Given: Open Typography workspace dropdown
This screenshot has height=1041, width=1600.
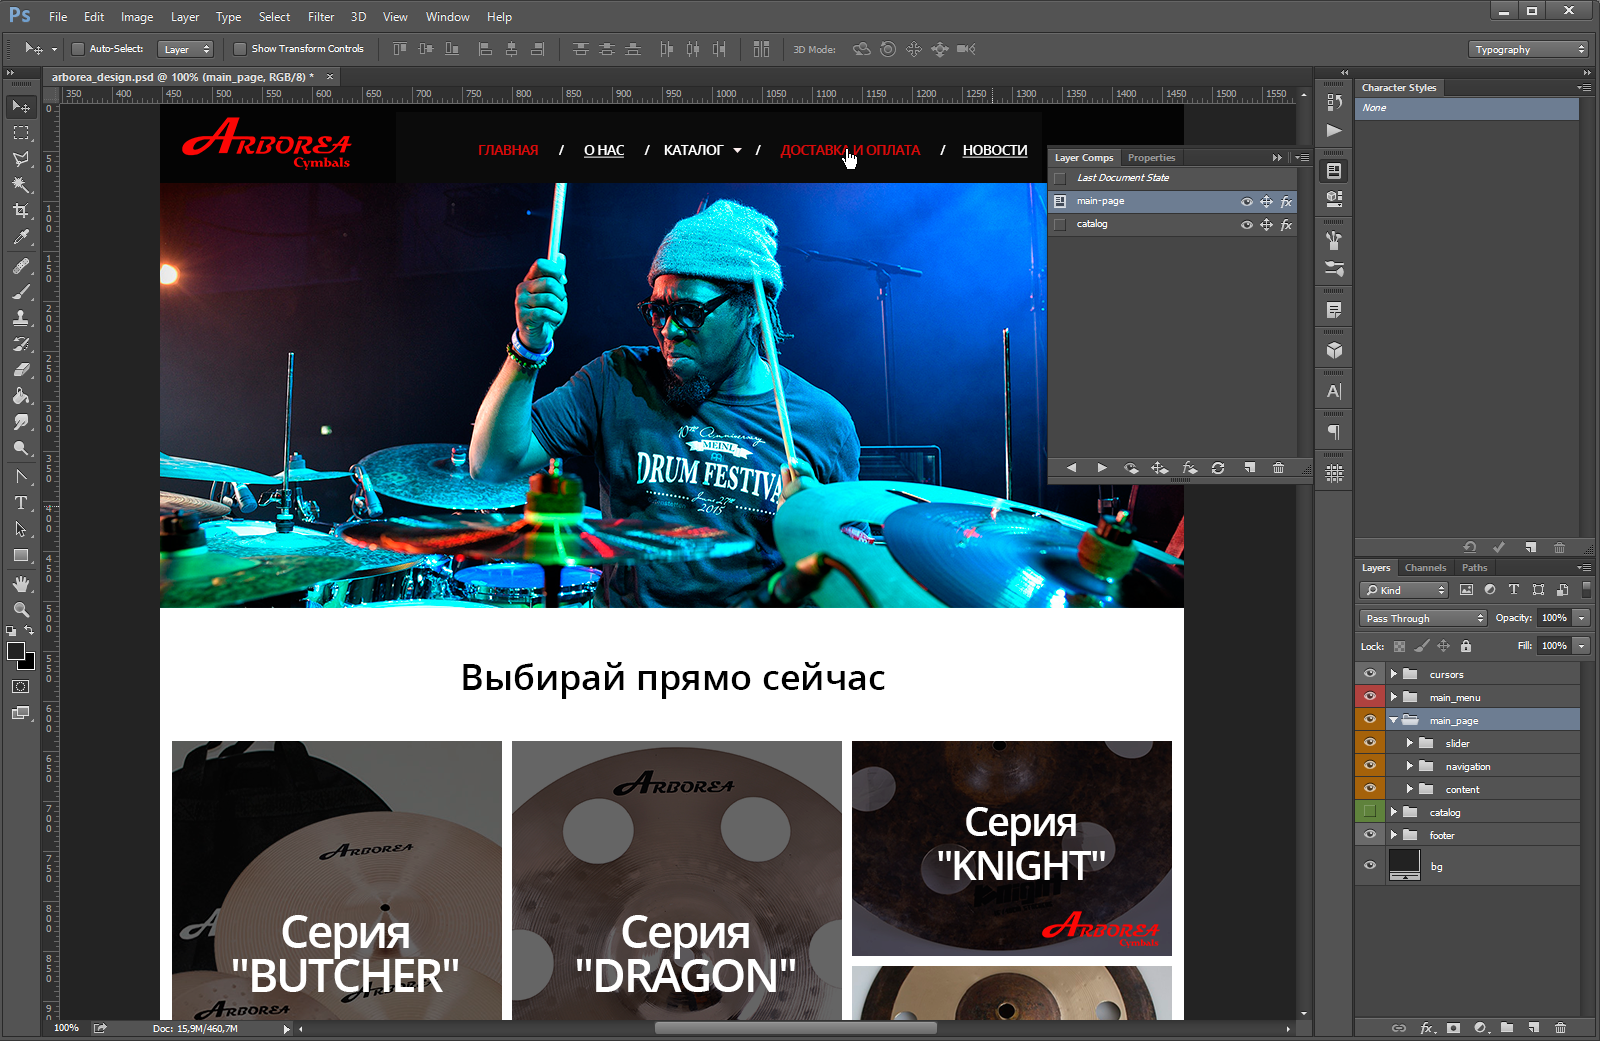Looking at the screenshot, I should coord(1529,49).
